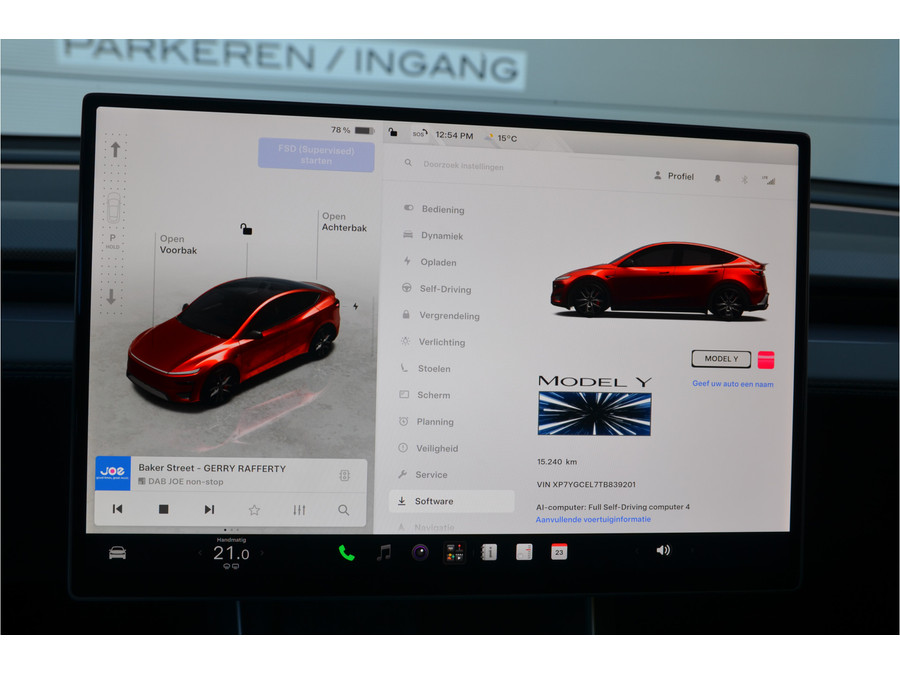Image resolution: width=900 pixels, height=675 pixels.
Task: Skip to previous track
Action: tap(118, 509)
